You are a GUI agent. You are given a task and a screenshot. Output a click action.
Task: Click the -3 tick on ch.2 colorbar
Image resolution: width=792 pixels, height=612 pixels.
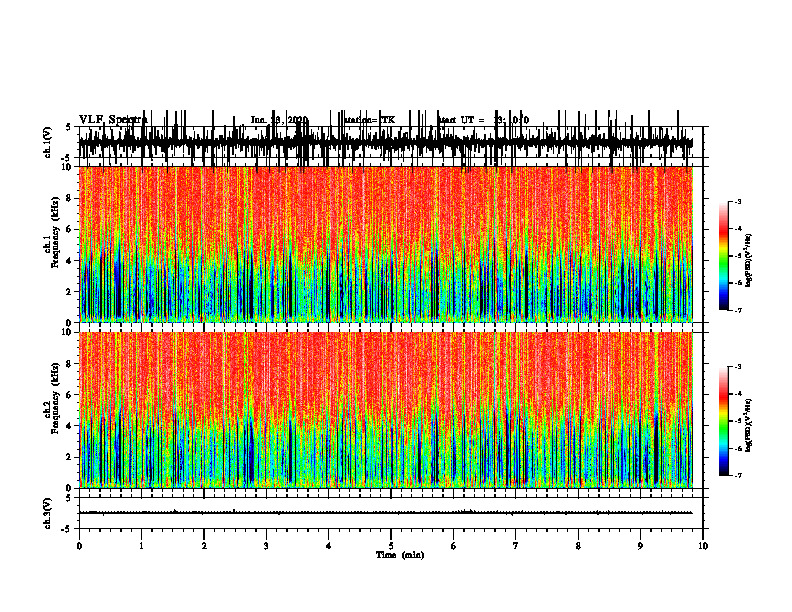(x=737, y=367)
